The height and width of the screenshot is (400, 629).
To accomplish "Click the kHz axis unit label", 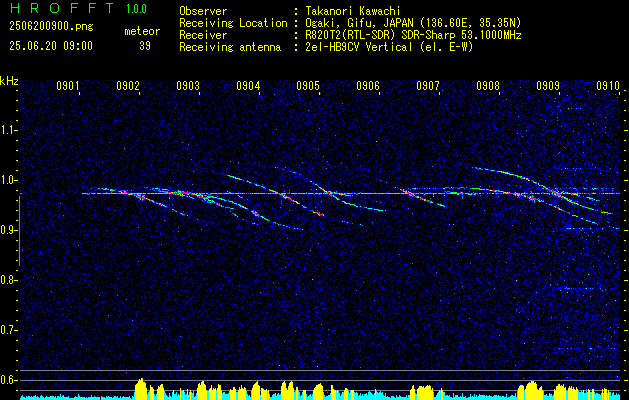I will click(x=9, y=81).
